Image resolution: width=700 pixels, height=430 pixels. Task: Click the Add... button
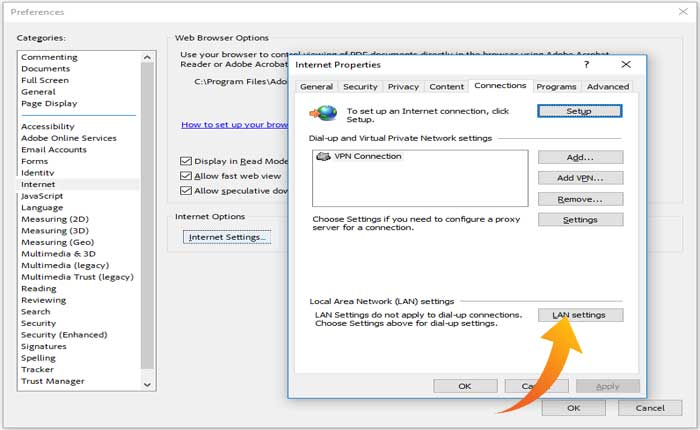coord(580,157)
